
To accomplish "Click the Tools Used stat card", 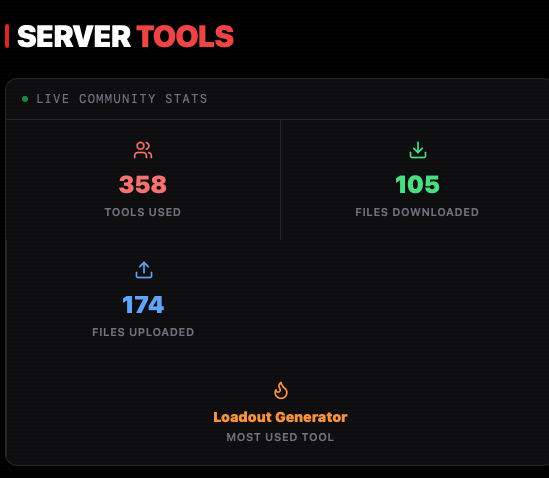I will pyautogui.click(x=143, y=180).
